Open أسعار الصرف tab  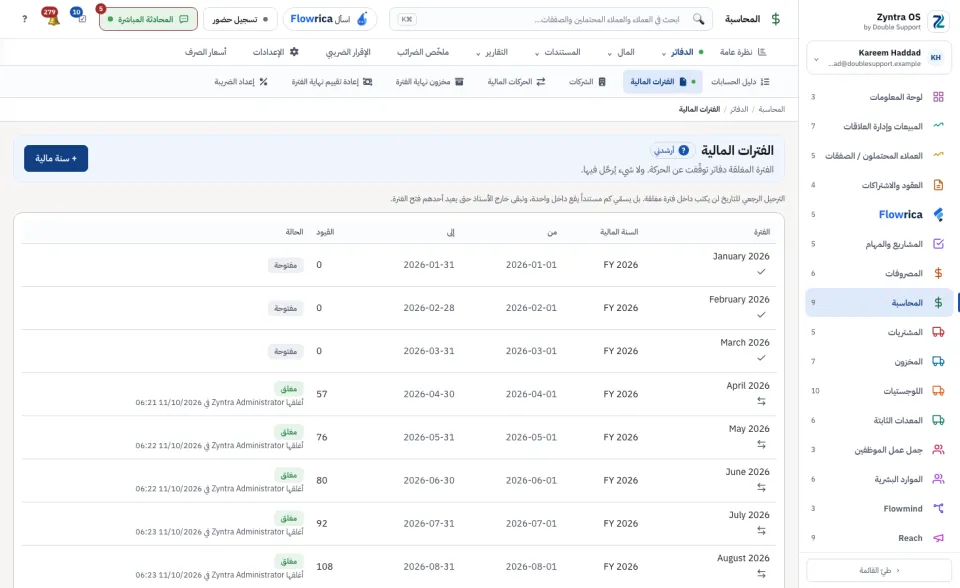point(206,52)
